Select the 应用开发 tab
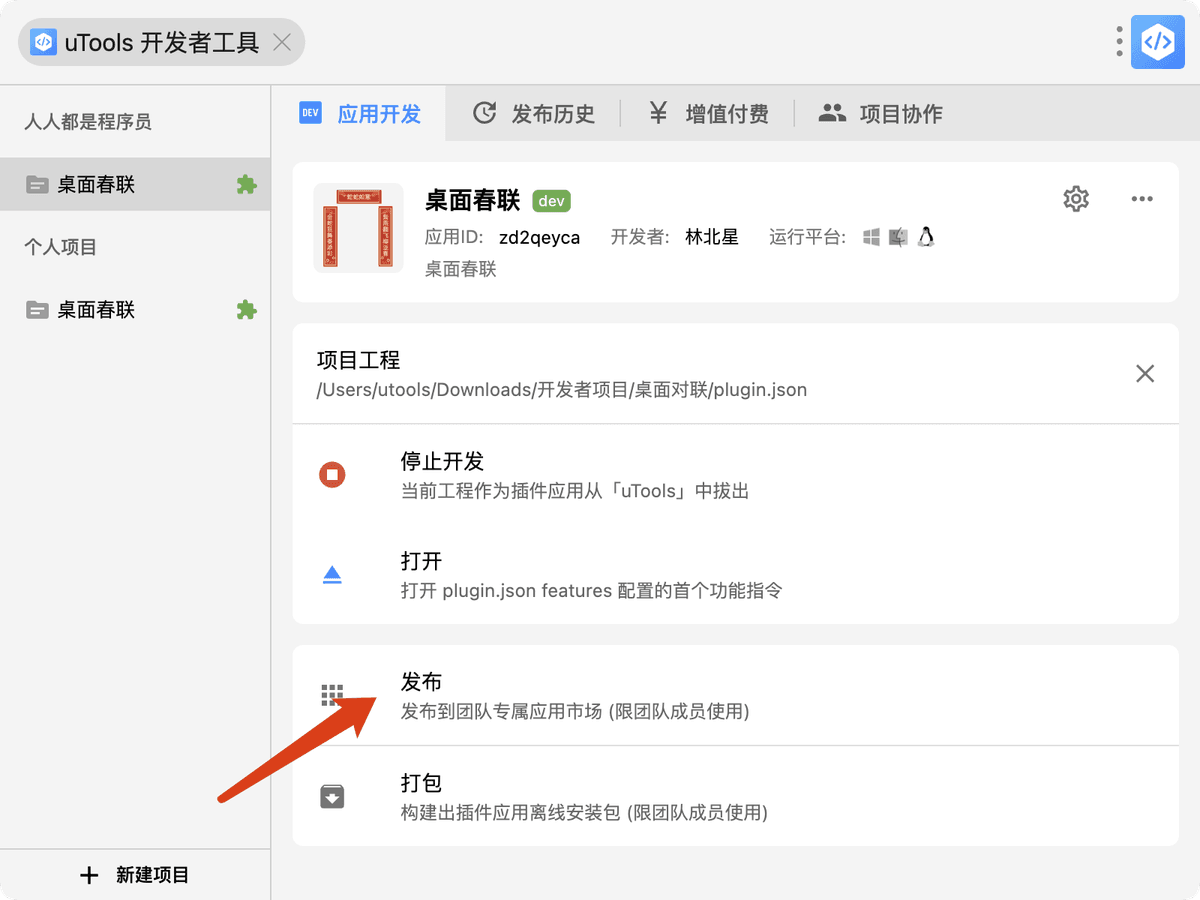Image resolution: width=1200 pixels, height=900 pixels. 360,114
